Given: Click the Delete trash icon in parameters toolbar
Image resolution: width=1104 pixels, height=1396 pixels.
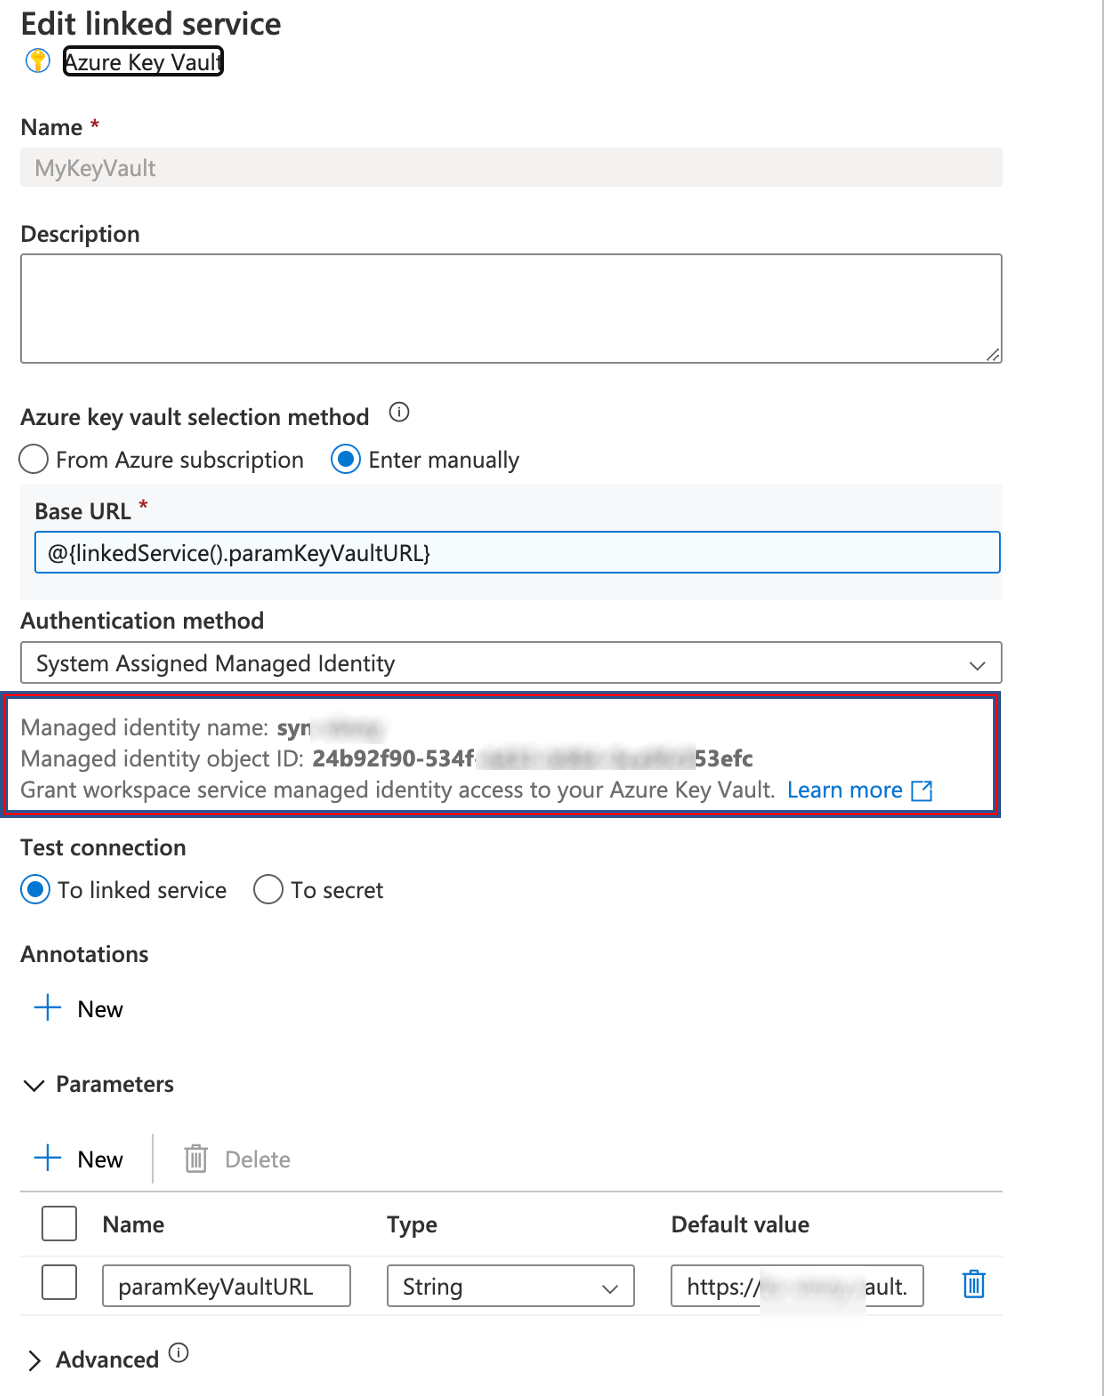Looking at the screenshot, I should pos(196,1158).
